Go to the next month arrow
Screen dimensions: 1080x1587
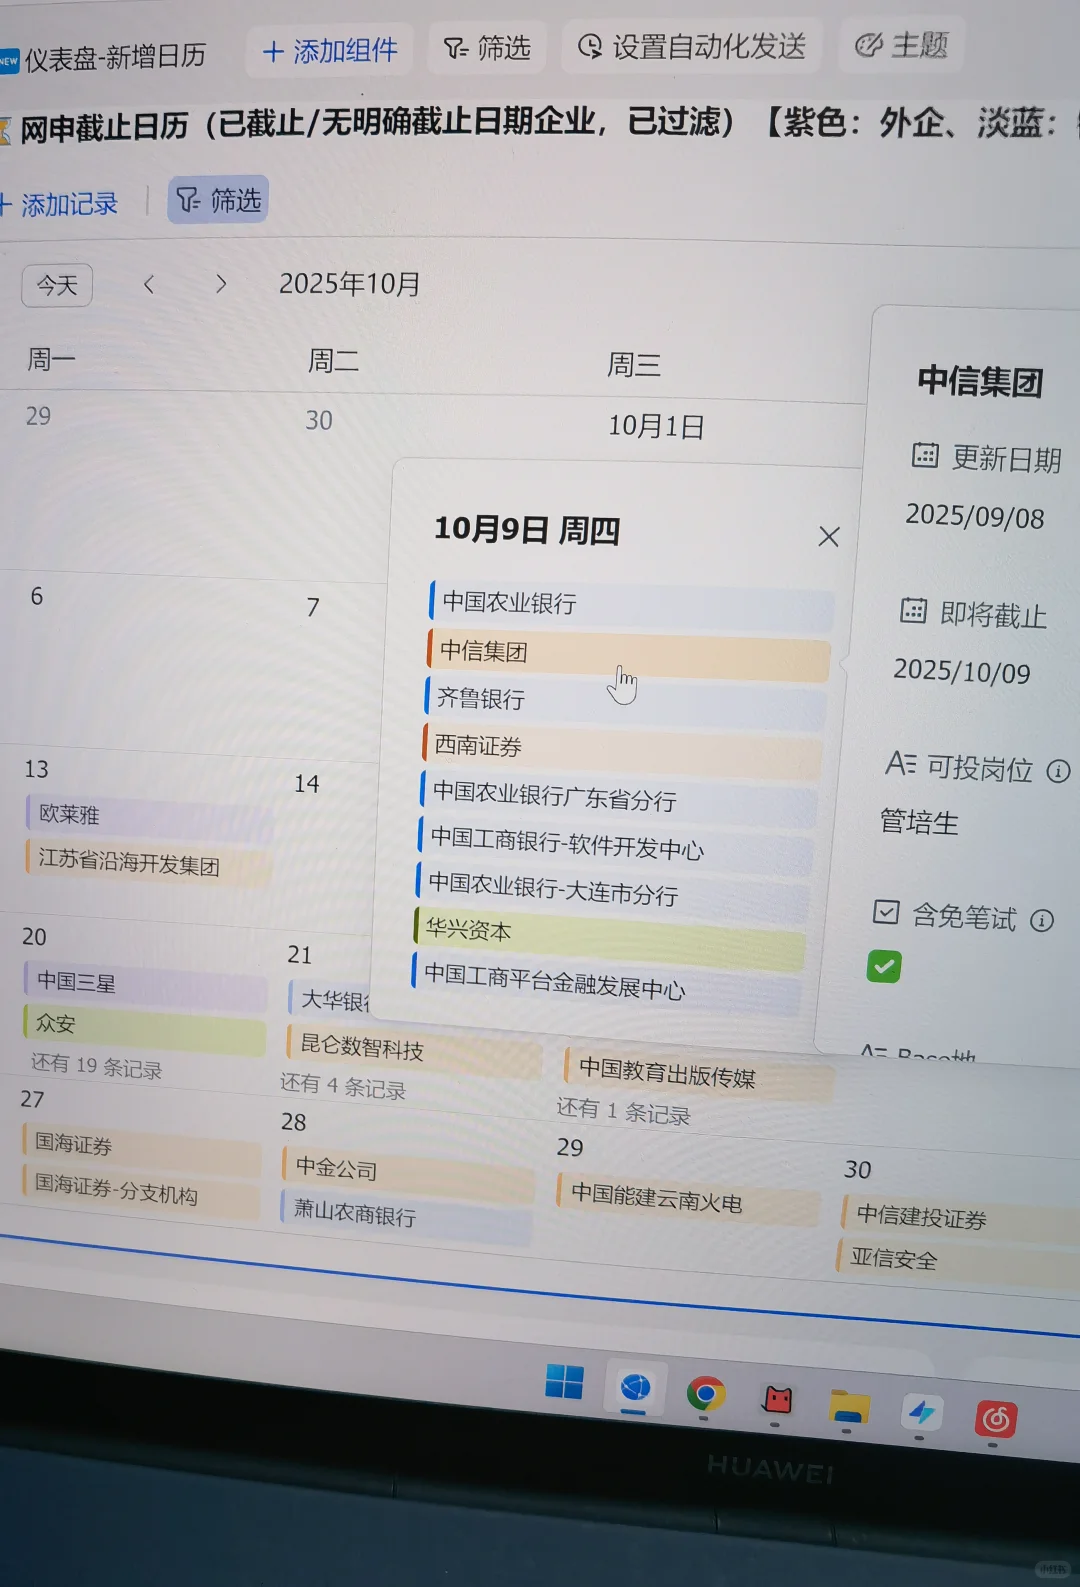pos(221,284)
